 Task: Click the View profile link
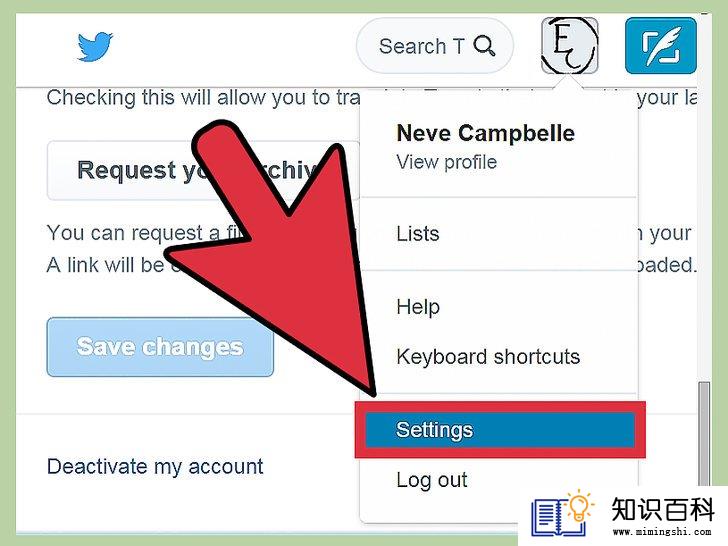click(447, 162)
